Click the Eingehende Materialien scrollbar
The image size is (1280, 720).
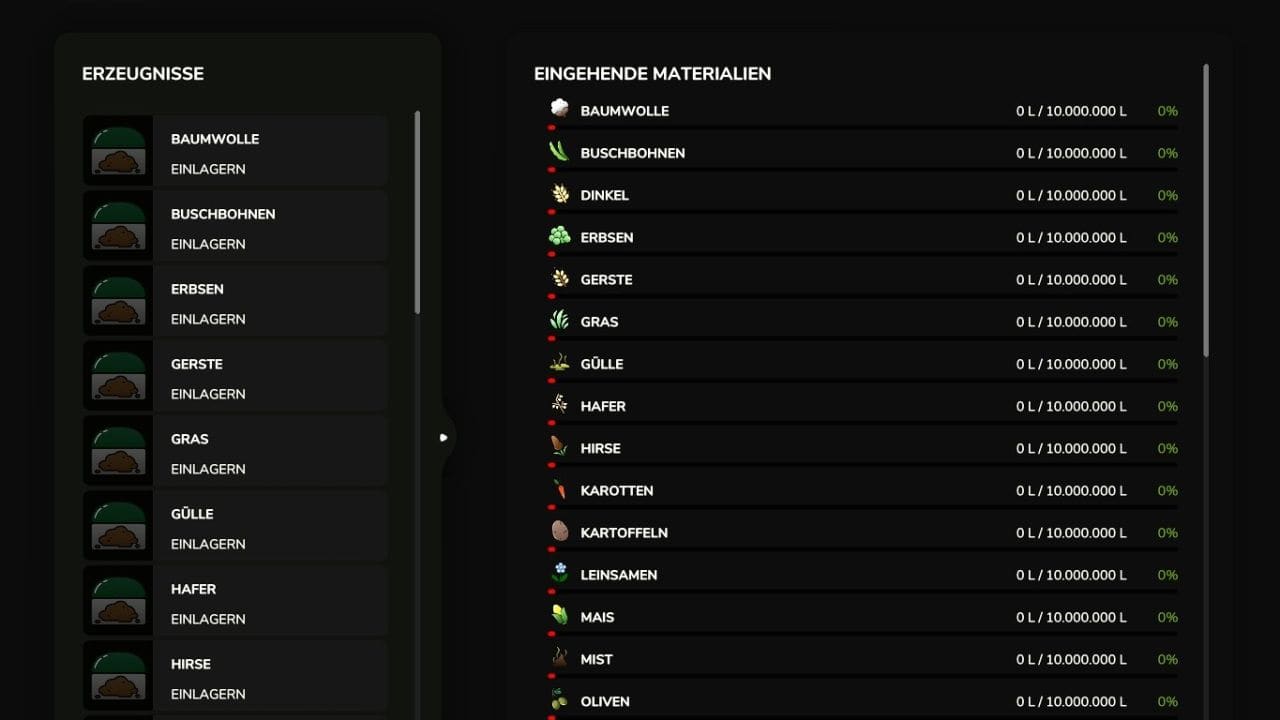coord(1206,210)
